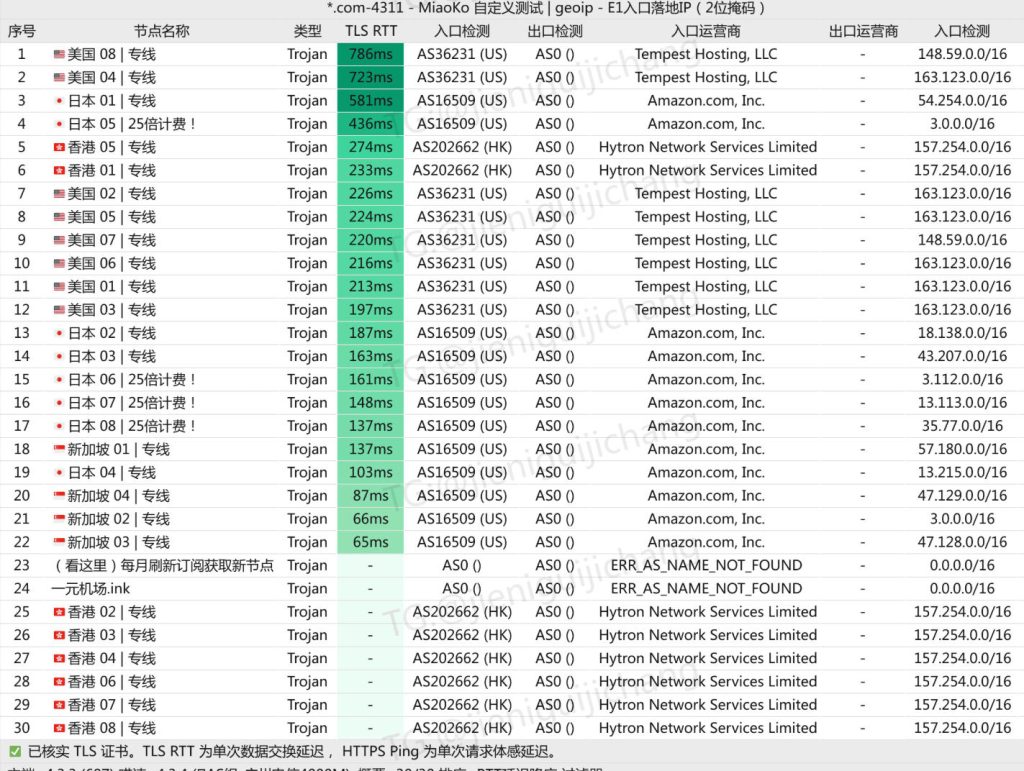
Task: Click the Hong Kong flag beside 香港 02 | 专线
Action: [x=59, y=612]
